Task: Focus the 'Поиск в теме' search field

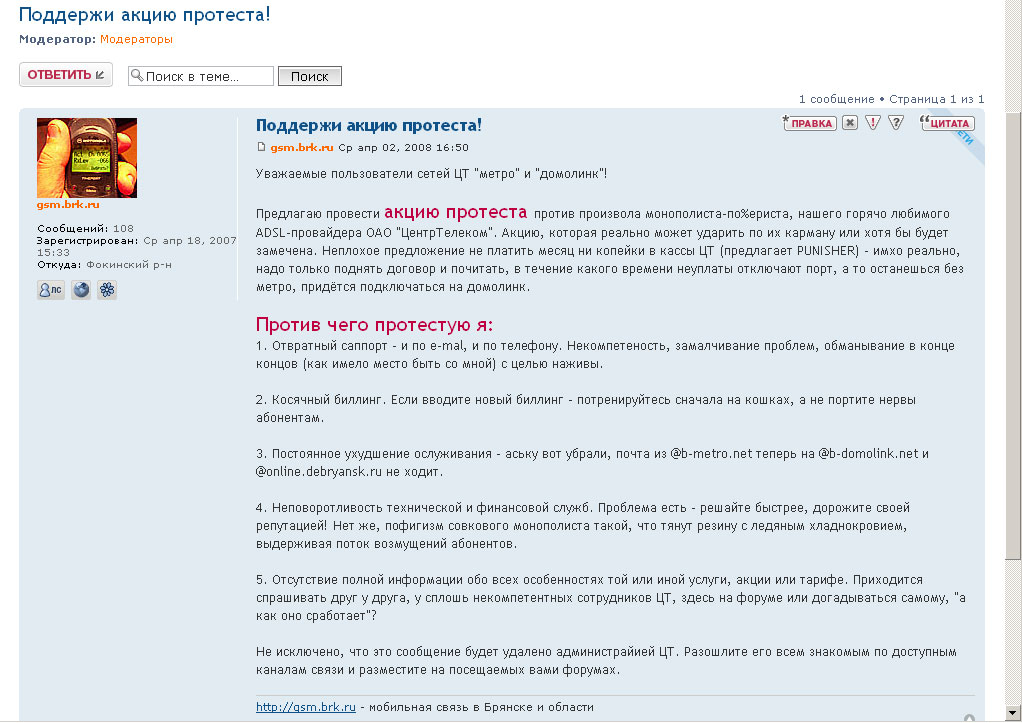Action: (207, 76)
